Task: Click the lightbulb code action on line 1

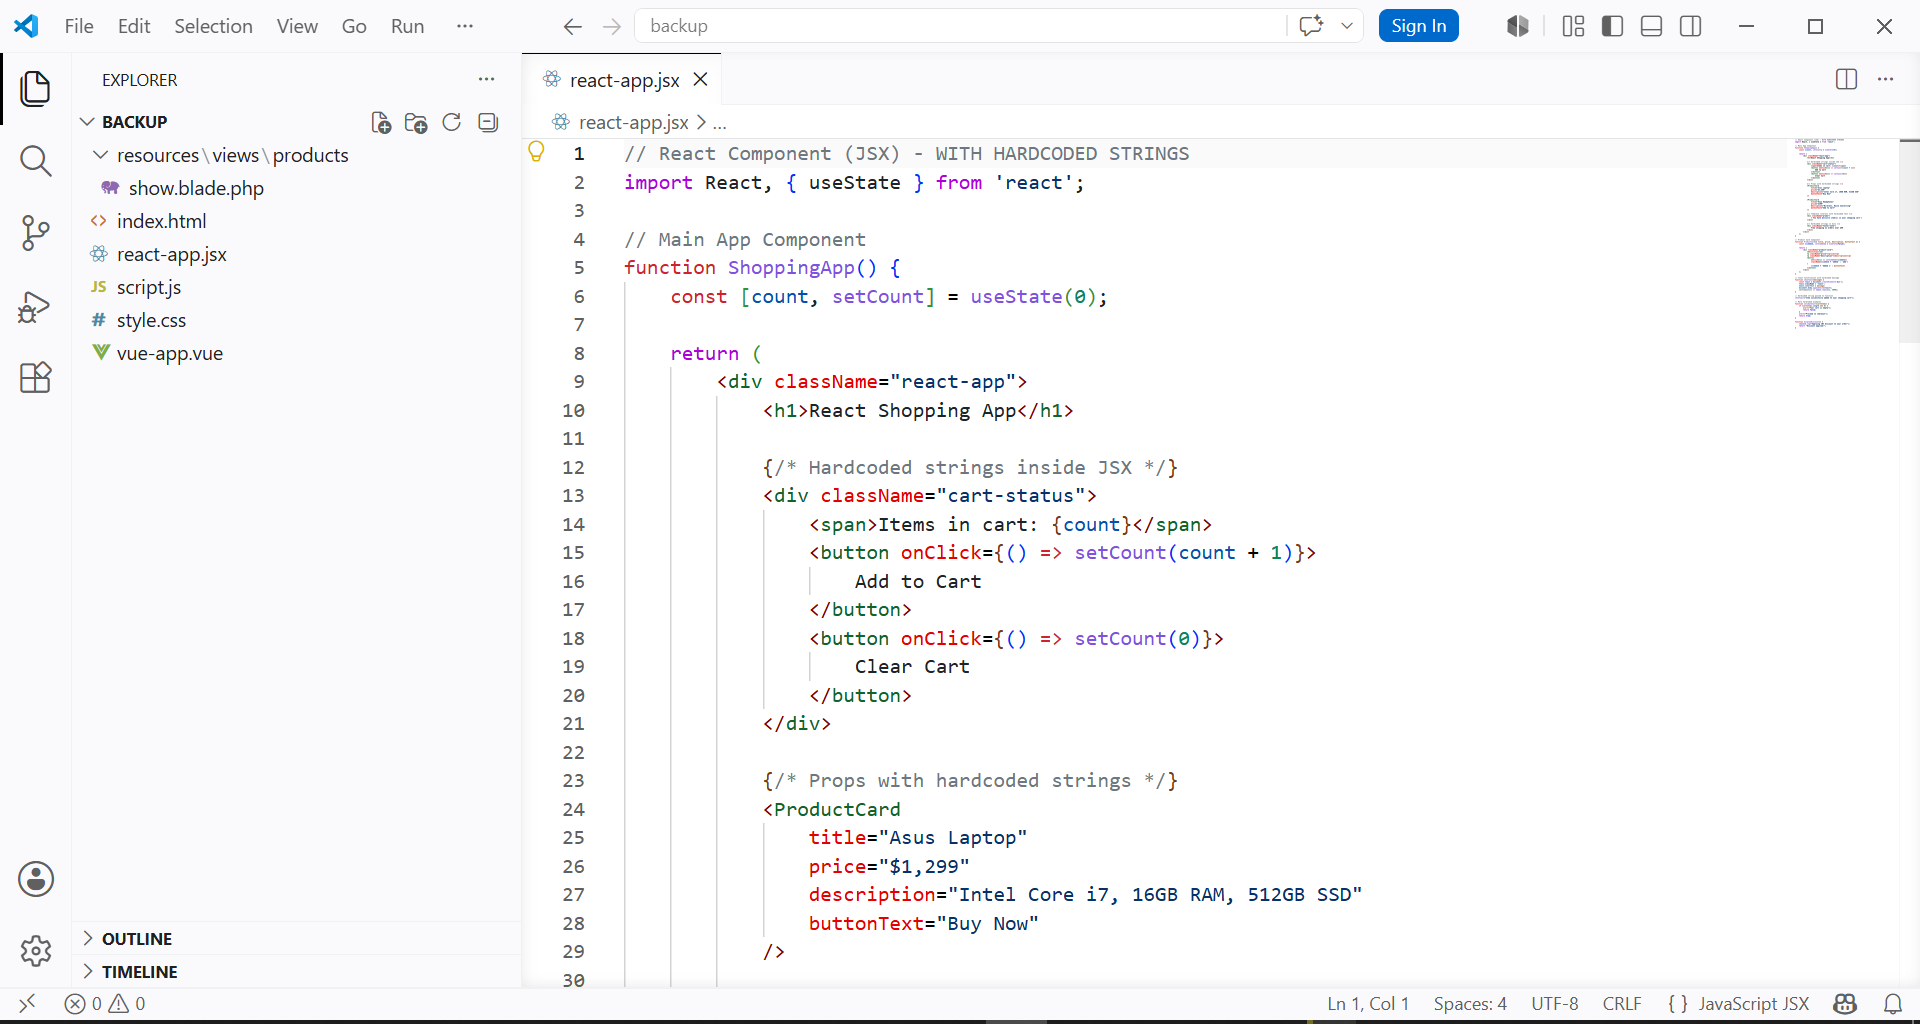Action: (536, 152)
